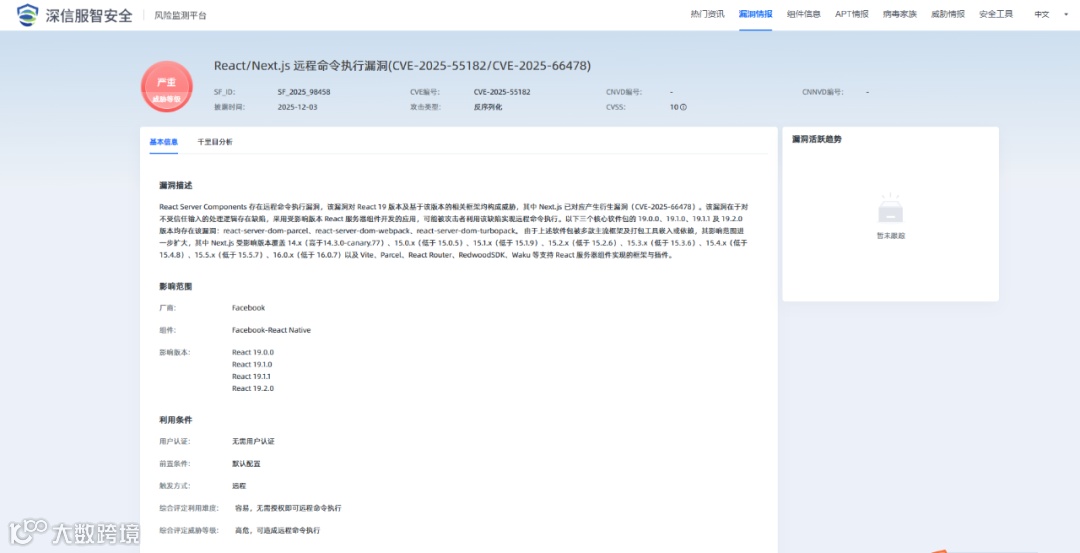1080x553 pixels.
Task: Navigate to 威胁情报 in the top nav
Action: point(948,14)
